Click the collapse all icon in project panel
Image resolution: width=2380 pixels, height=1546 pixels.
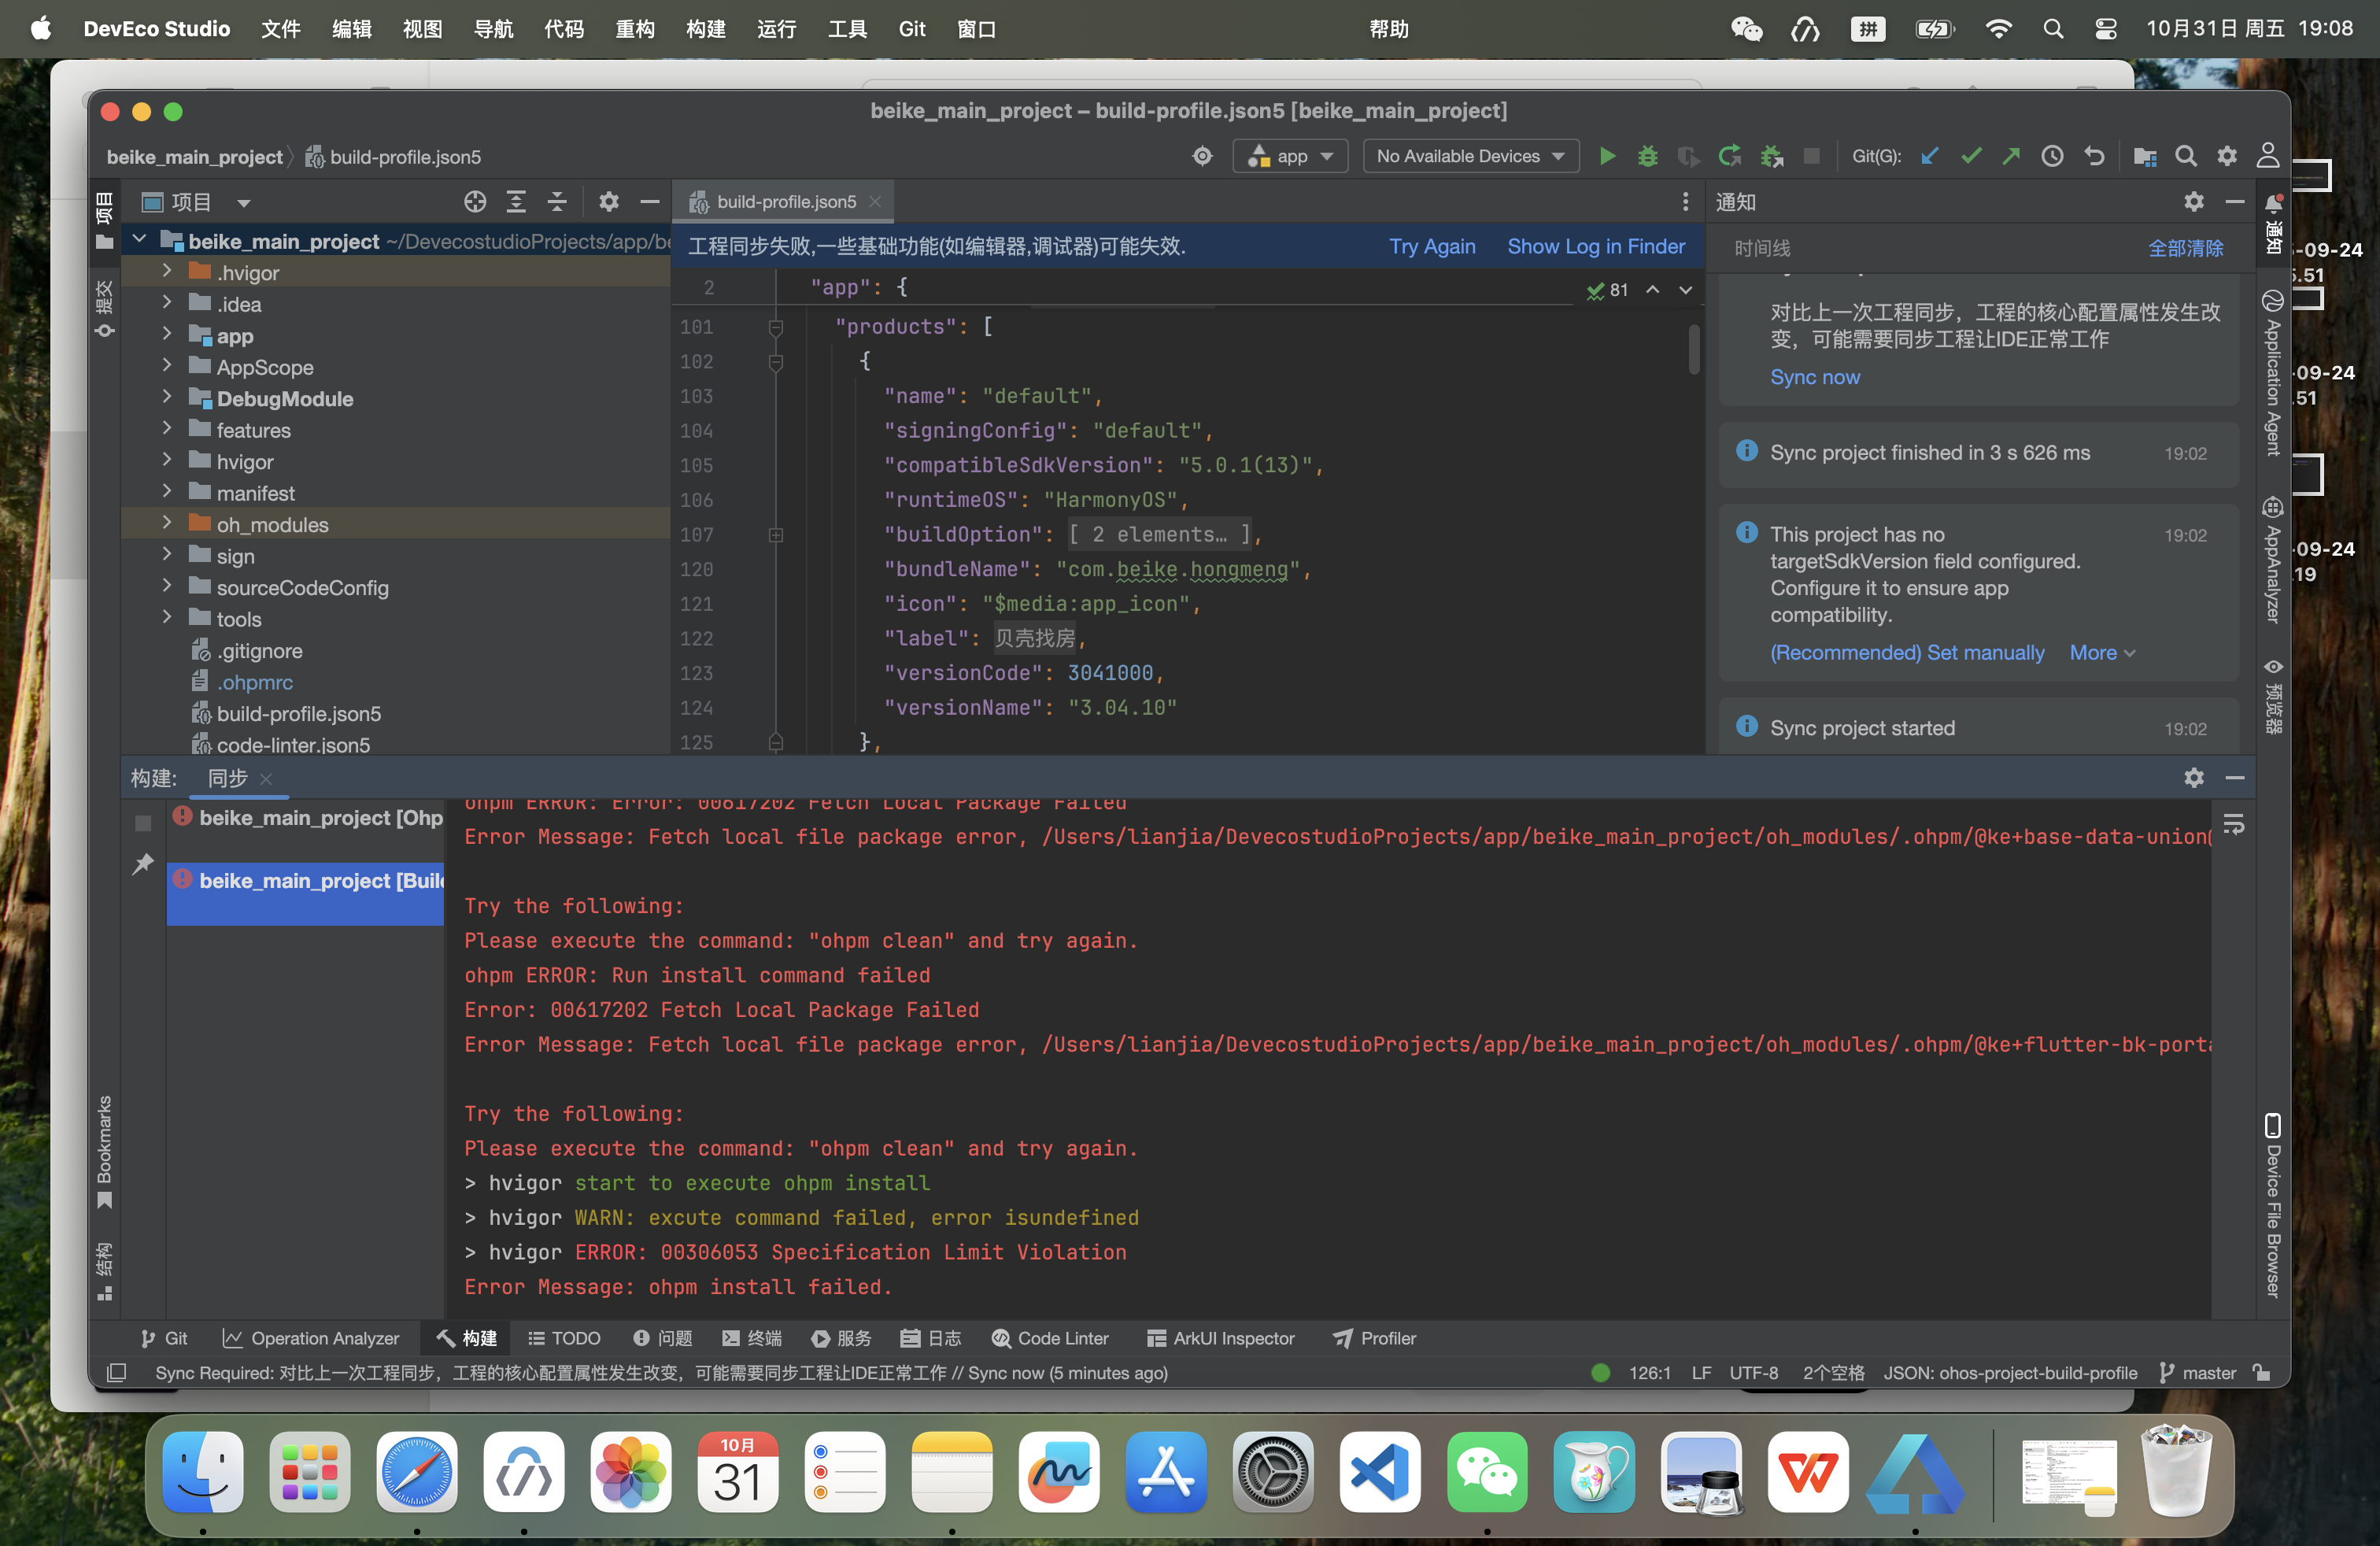[x=557, y=202]
